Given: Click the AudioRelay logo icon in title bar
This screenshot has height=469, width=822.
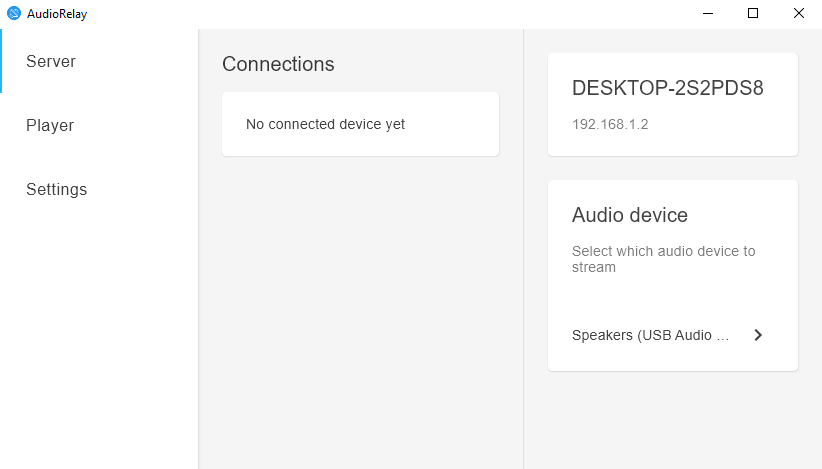Looking at the screenshot, I should pos(14,13).
